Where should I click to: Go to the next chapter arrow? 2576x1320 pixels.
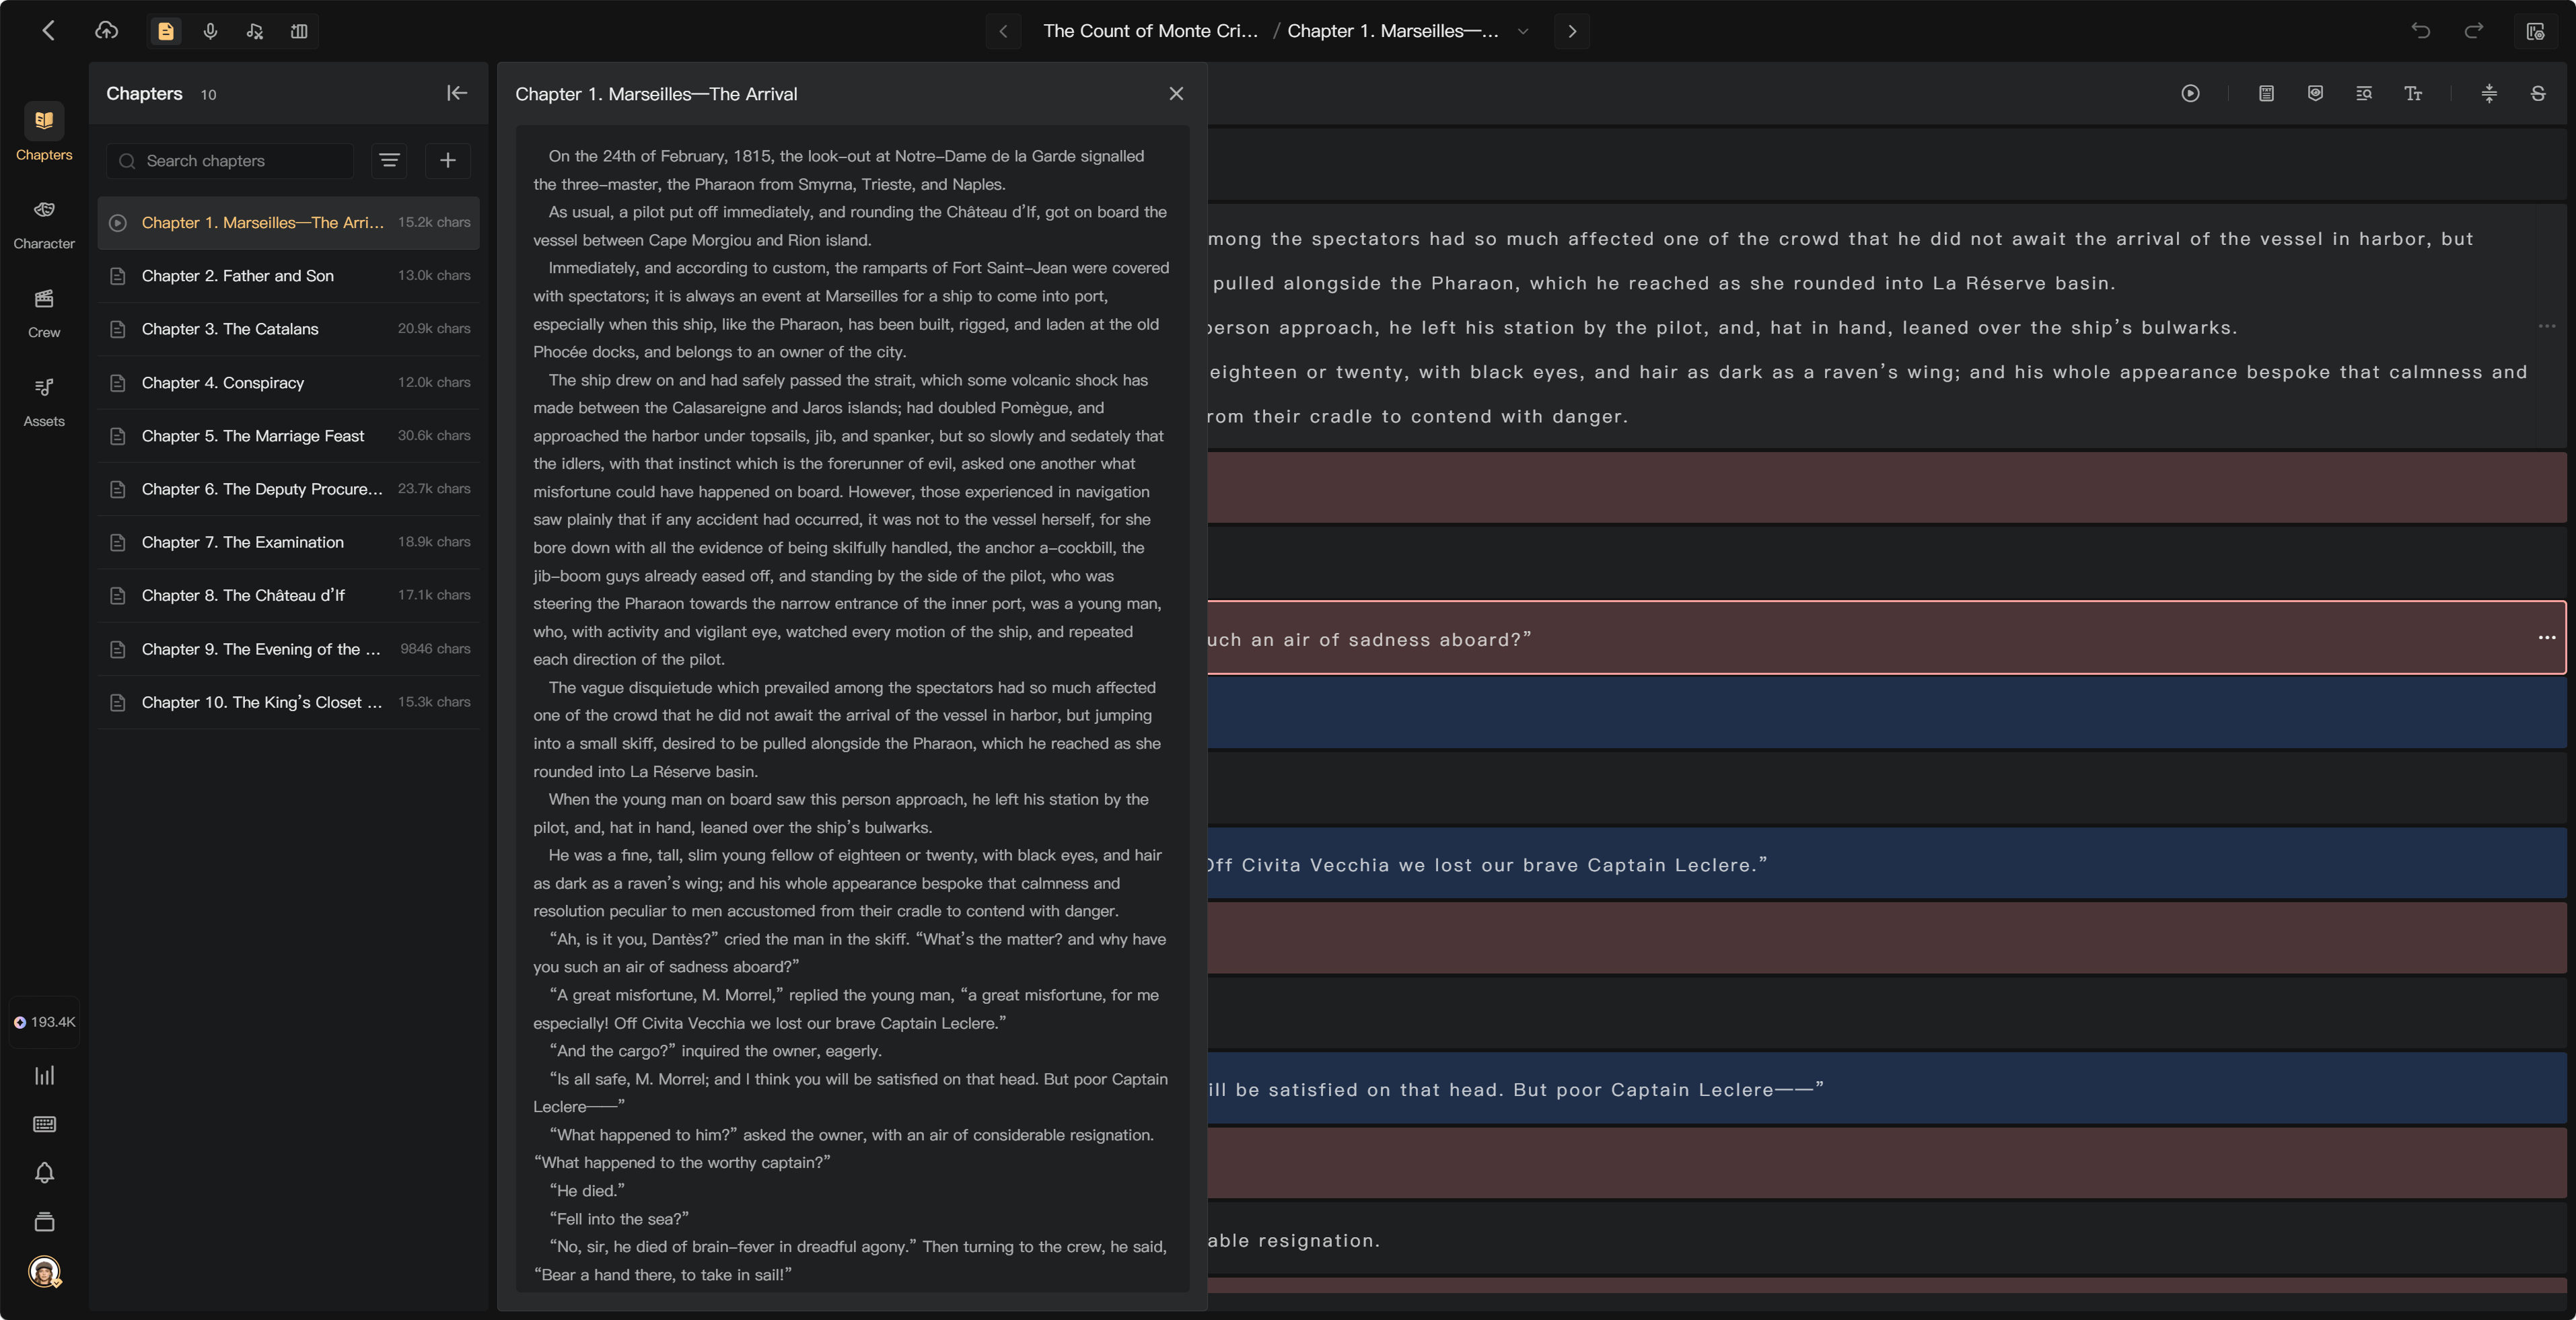click(x=1572, y=31)
